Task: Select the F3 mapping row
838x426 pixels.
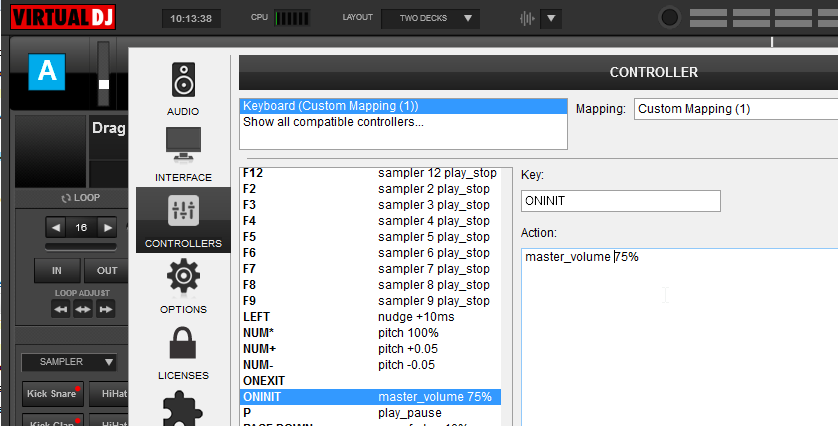Action: coord(370,205)
